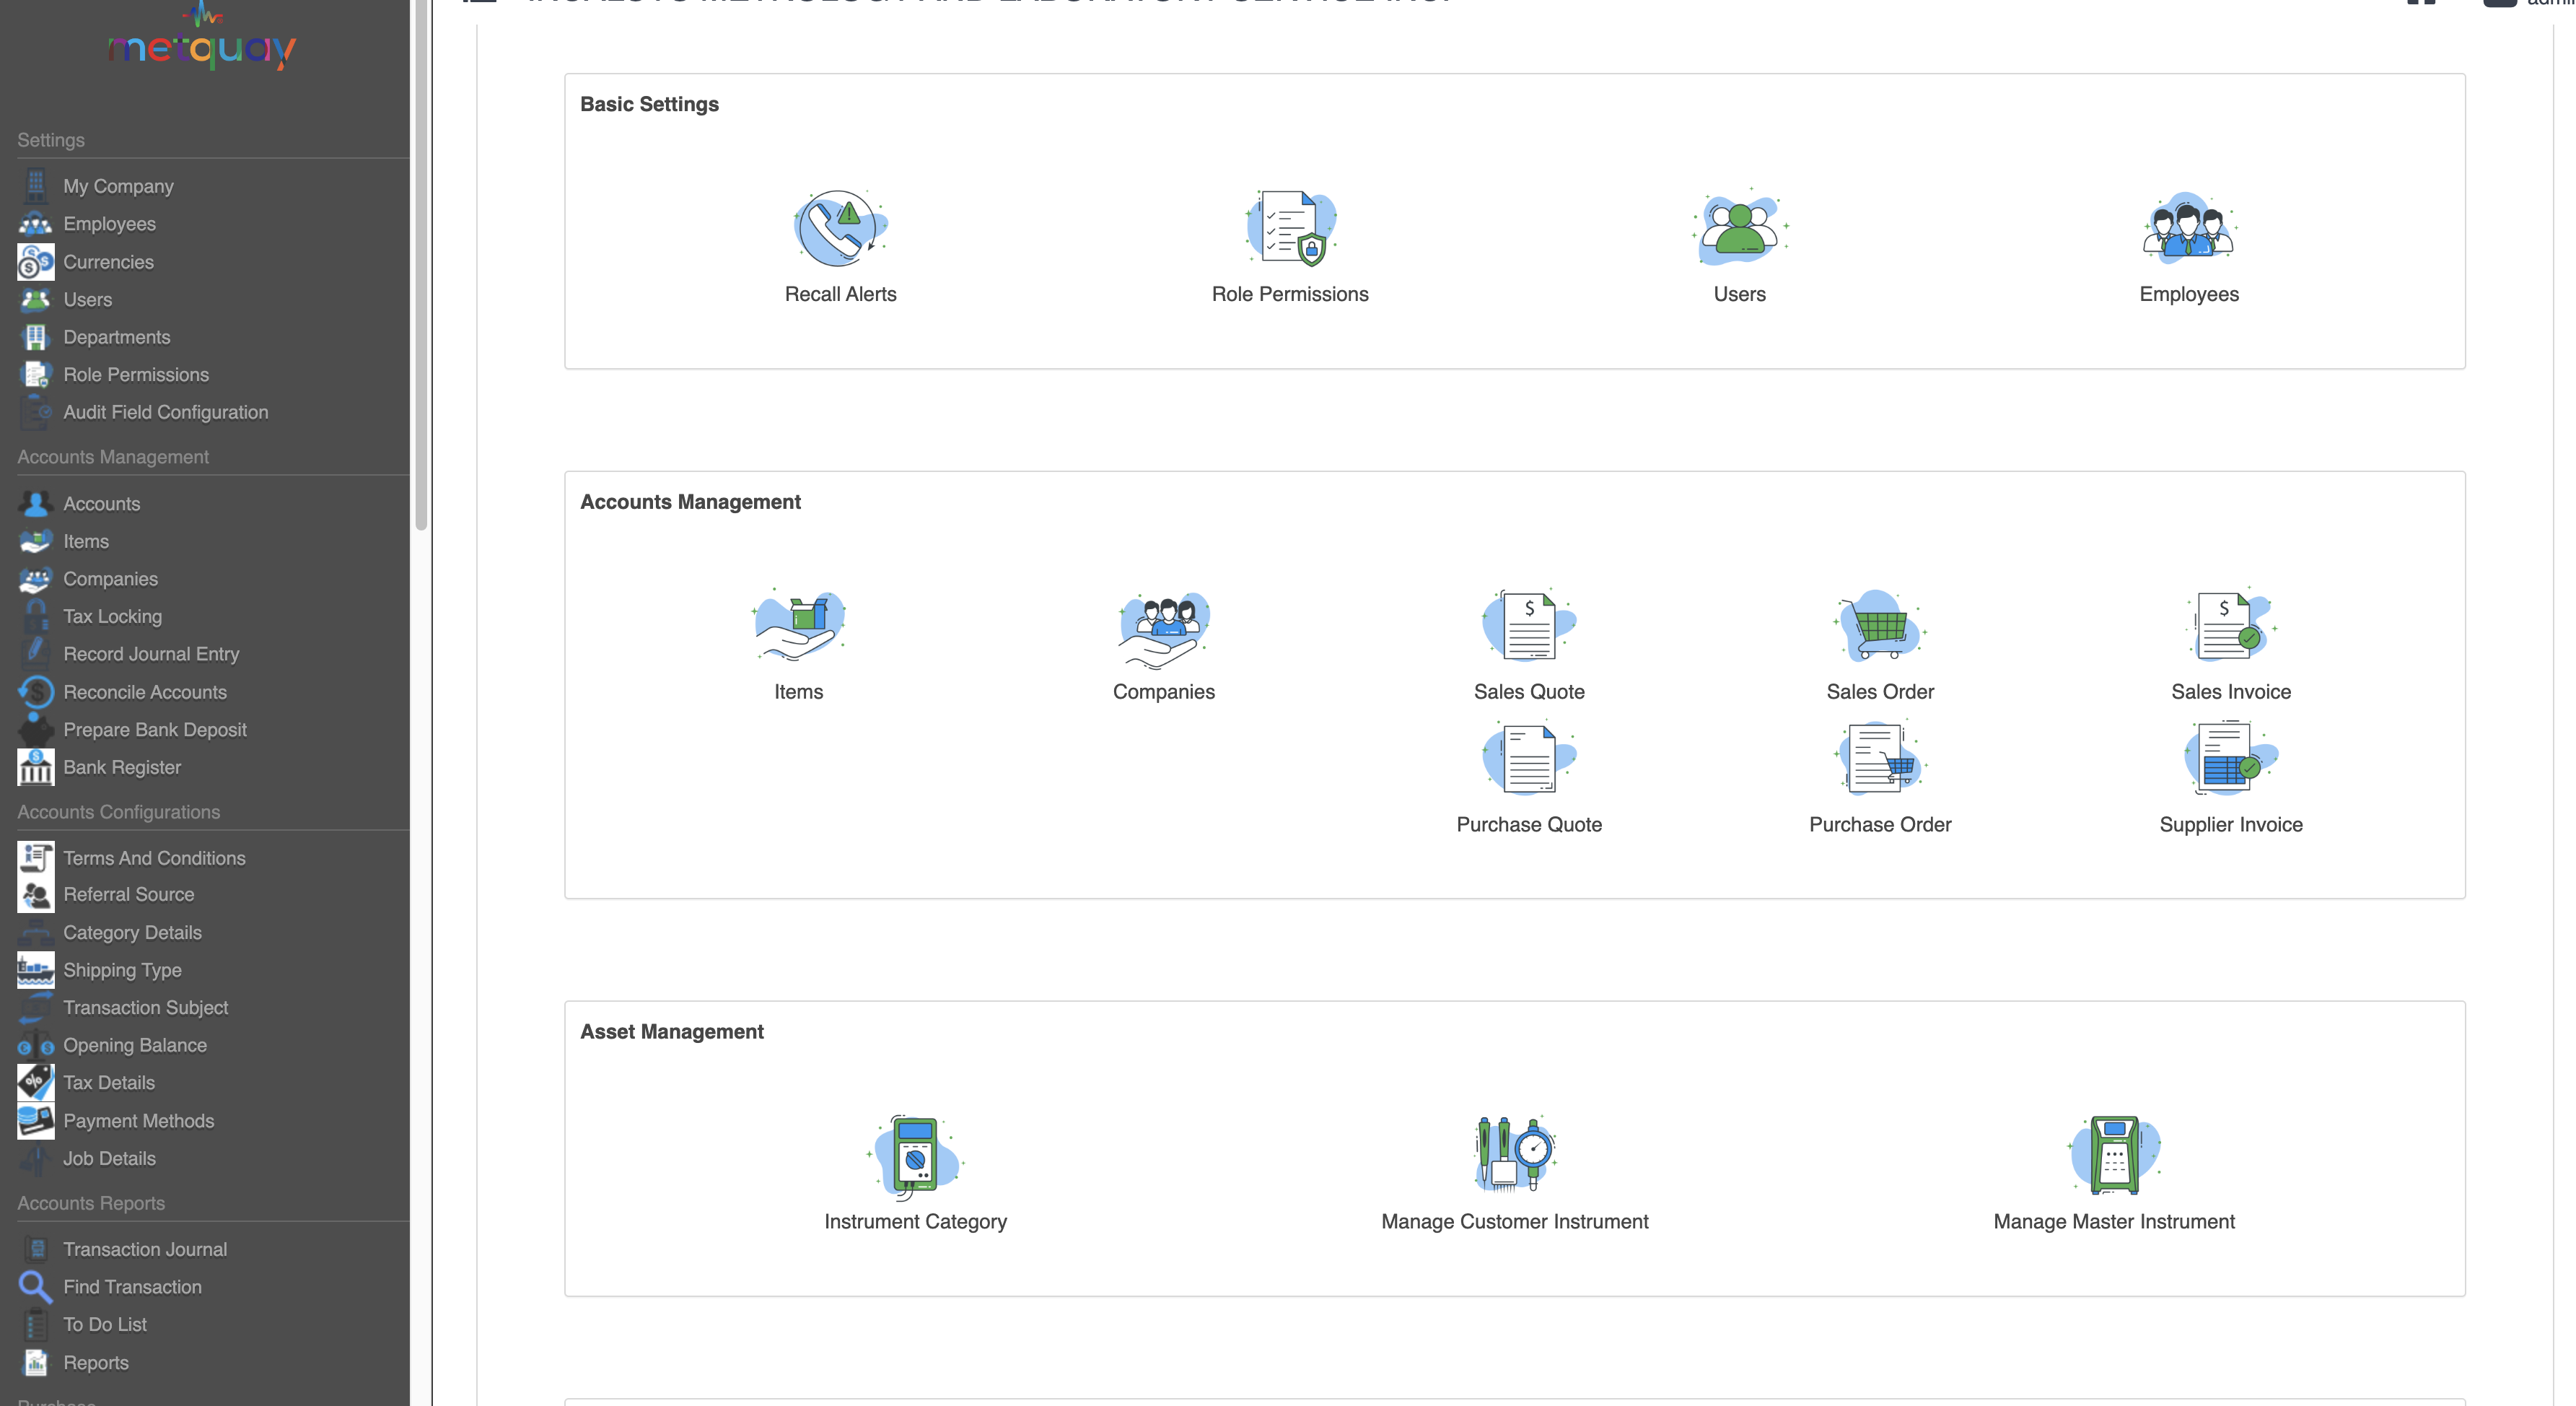
Task: Open the Manage Master Instrument icon
Action: point(2113,1156)
